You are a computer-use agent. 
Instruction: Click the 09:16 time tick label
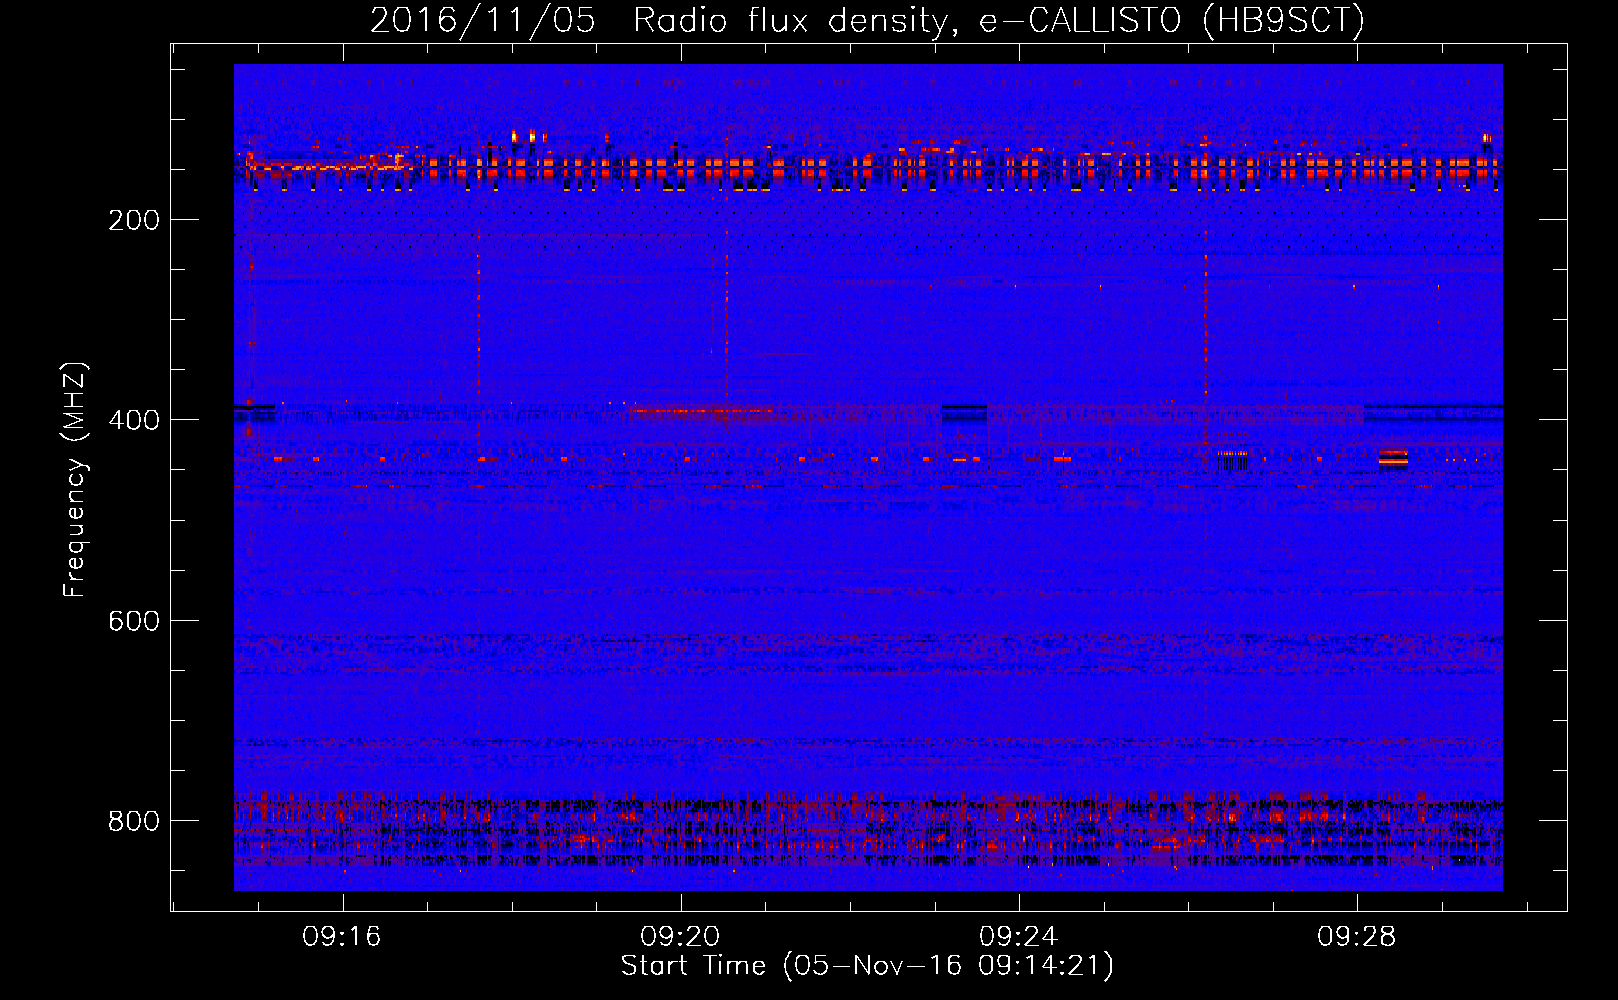(x=342, y=937)
